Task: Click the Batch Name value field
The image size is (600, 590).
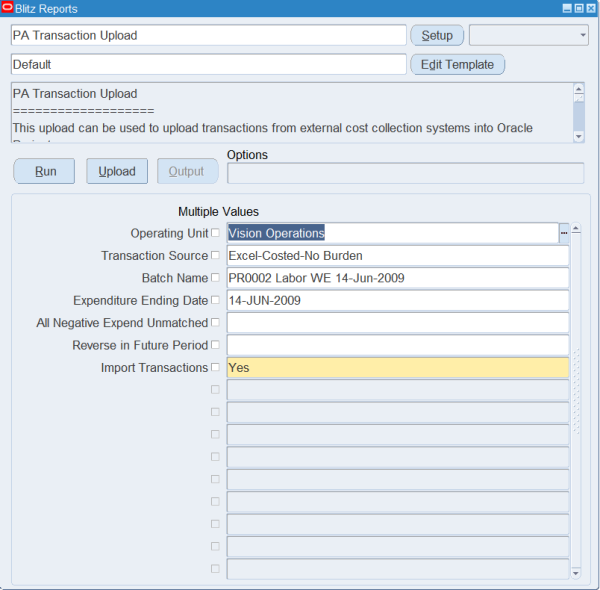Action: point(398,278)
